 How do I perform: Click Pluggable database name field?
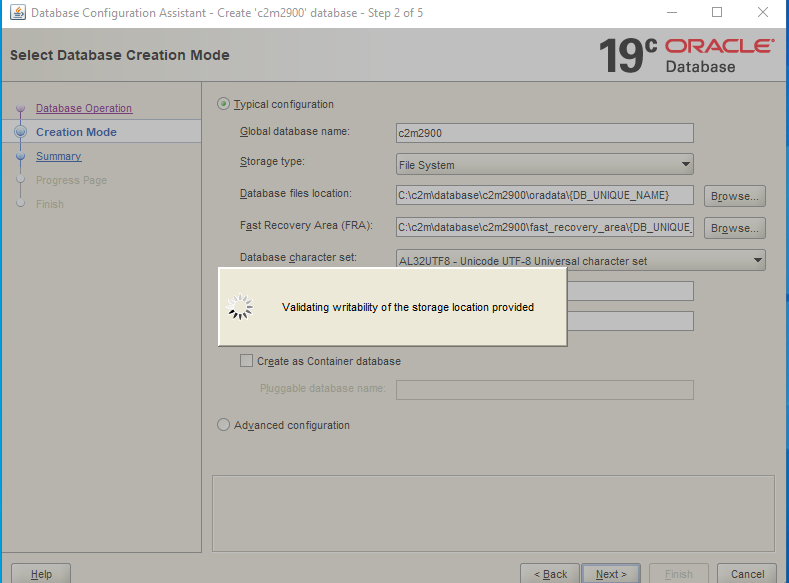coord(544,390)
